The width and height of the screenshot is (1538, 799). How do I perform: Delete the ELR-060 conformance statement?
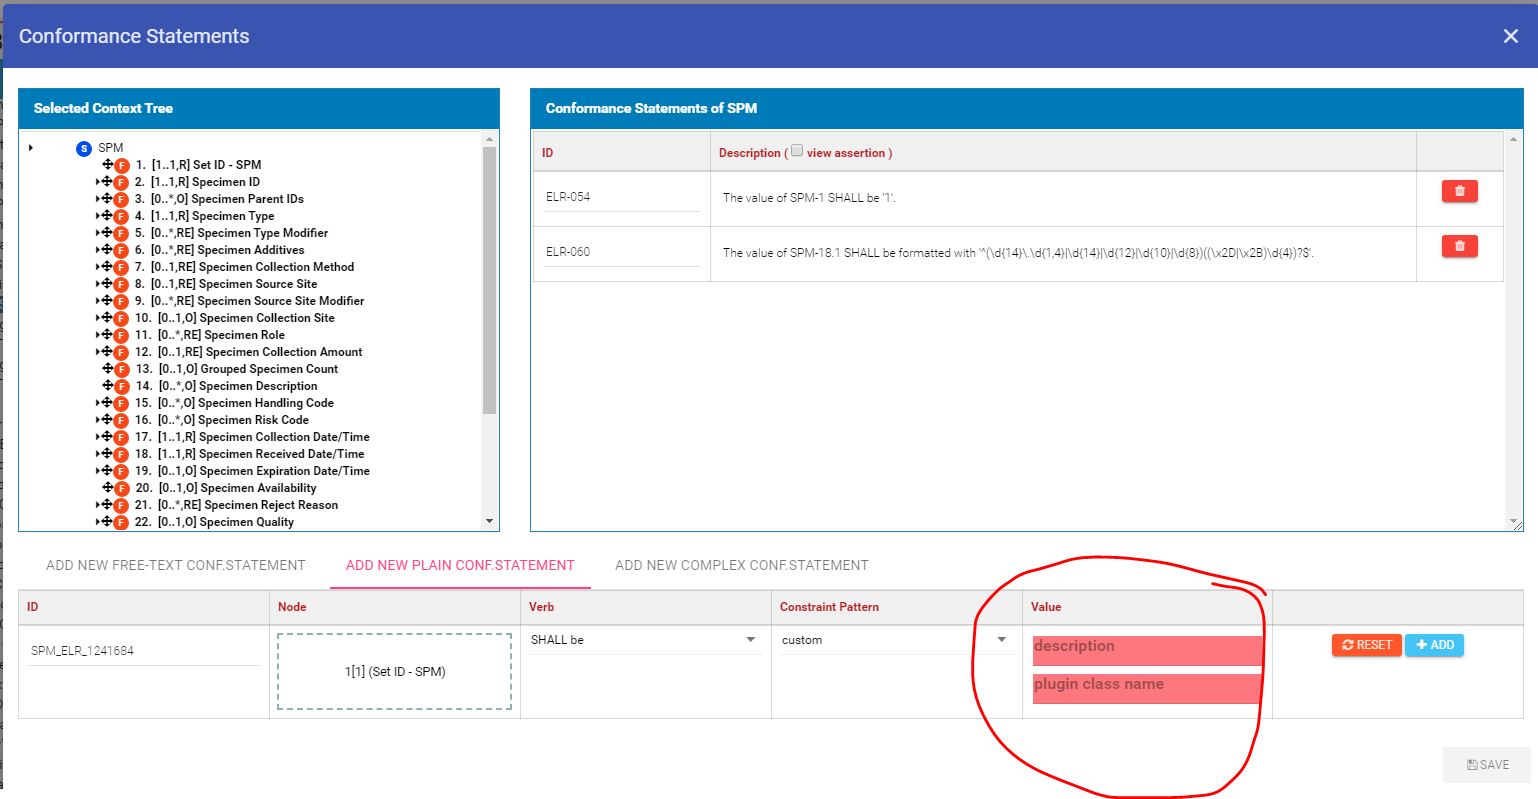[x=1459, y=245]
